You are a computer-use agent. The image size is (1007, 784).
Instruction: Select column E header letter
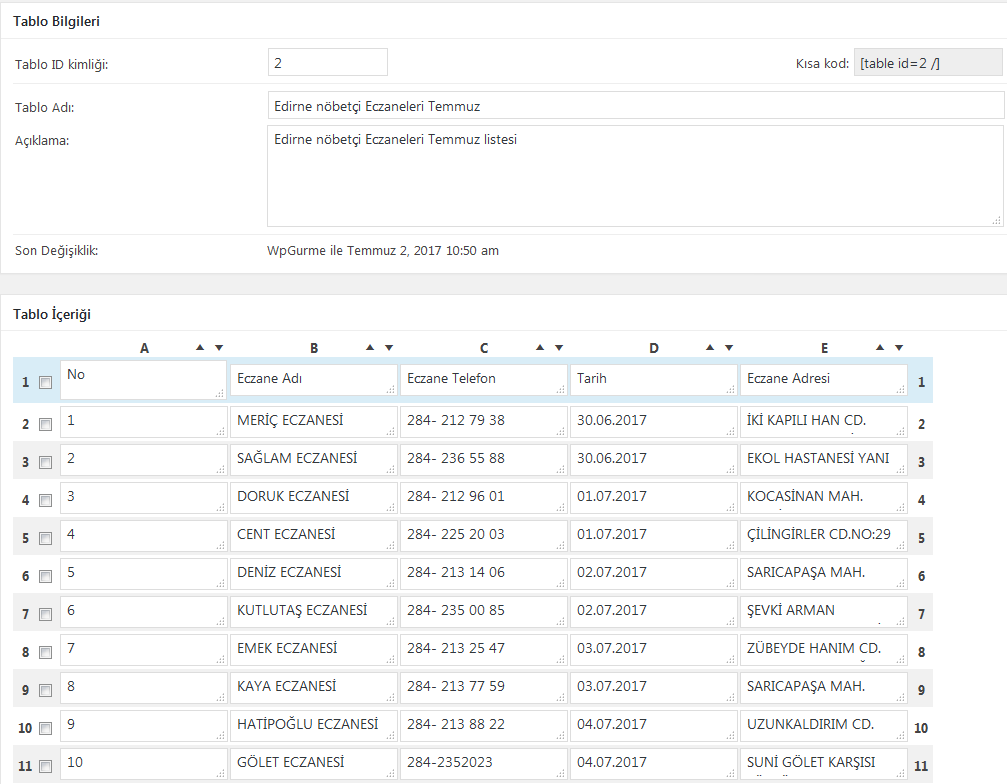coord(825,348)
